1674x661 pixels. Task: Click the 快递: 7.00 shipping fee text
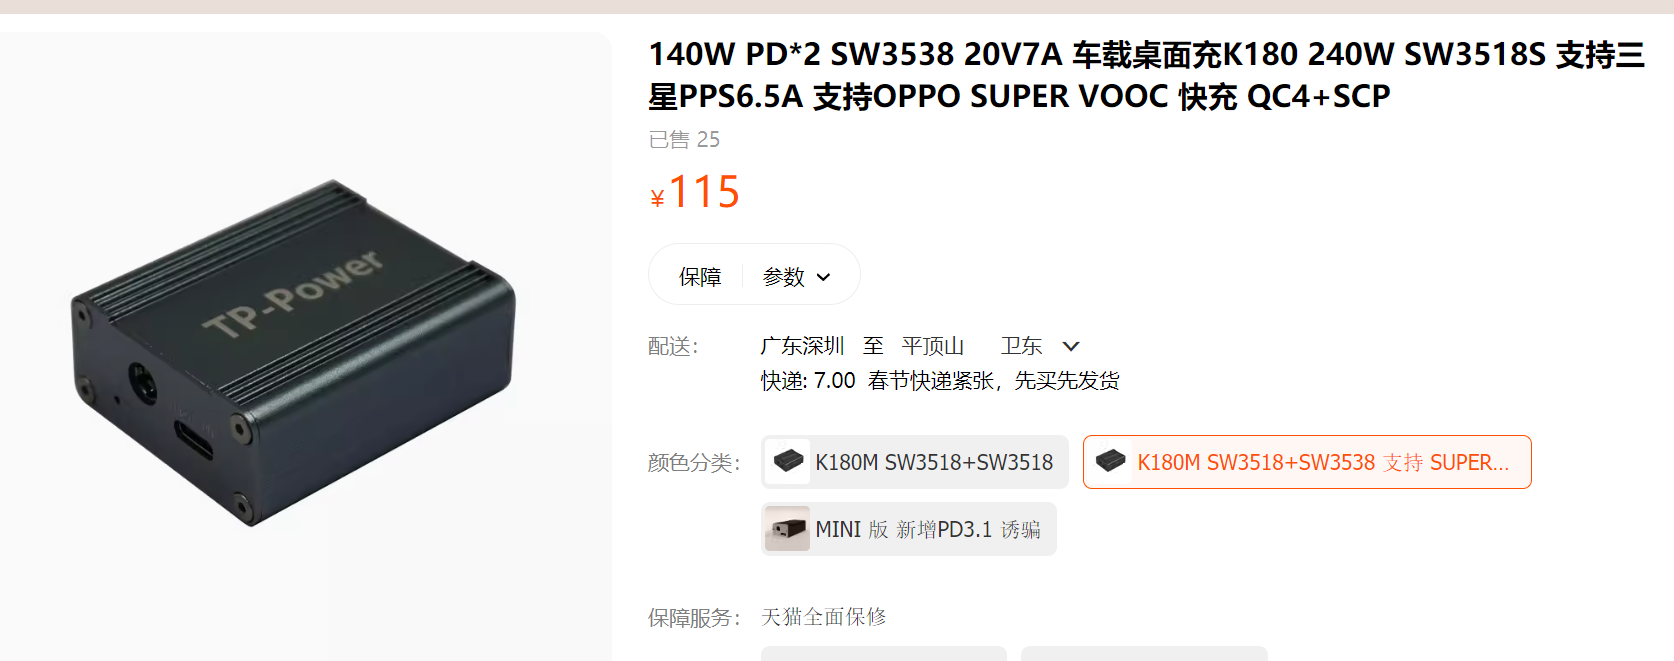click(x=808, y=381)
